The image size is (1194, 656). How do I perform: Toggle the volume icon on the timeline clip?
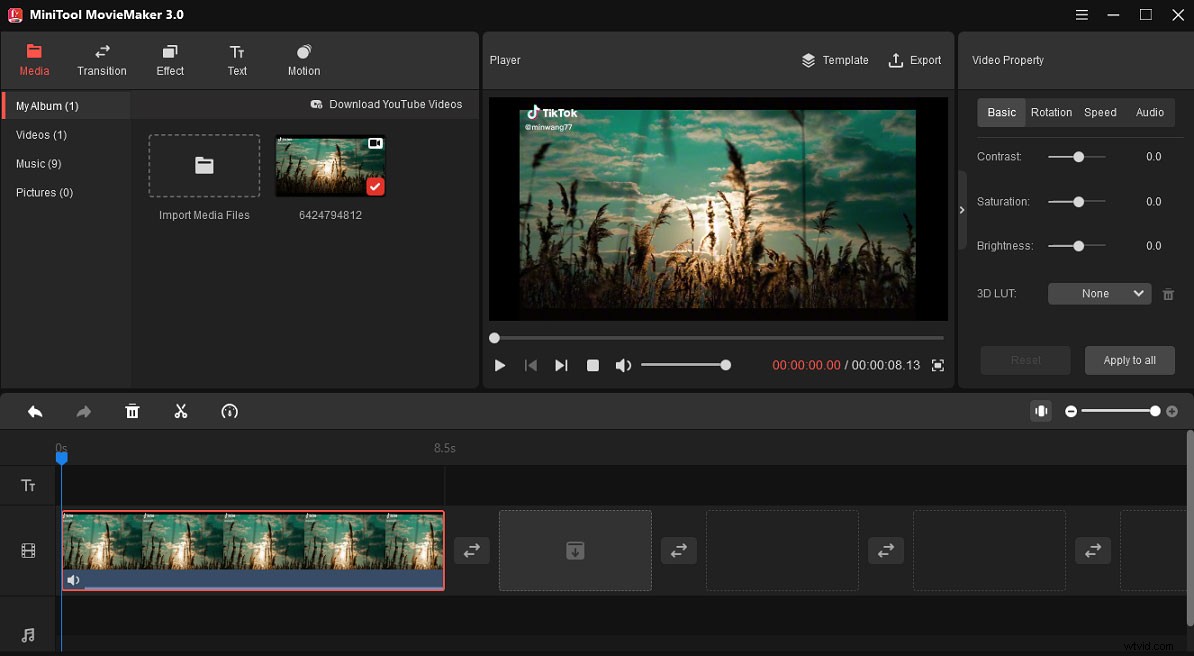(72, 579)
